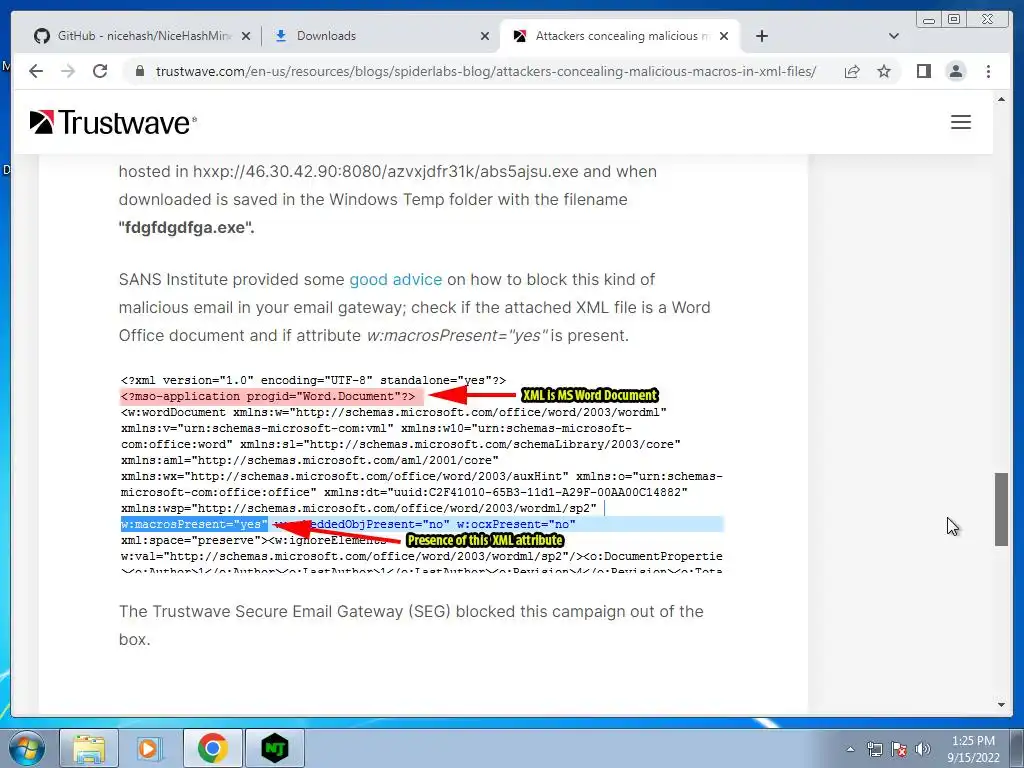Open the Trustwave hamburger menu
The width and height of the screenshot is (1024, 768).
point(961,122)
